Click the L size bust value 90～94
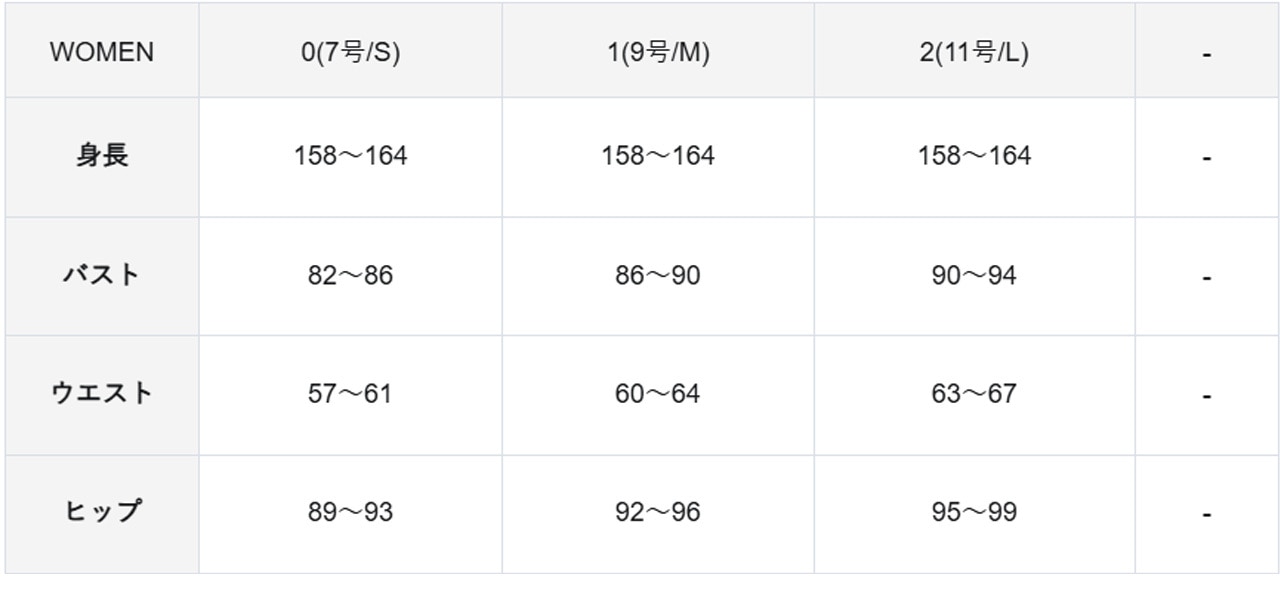 point(974,275)
